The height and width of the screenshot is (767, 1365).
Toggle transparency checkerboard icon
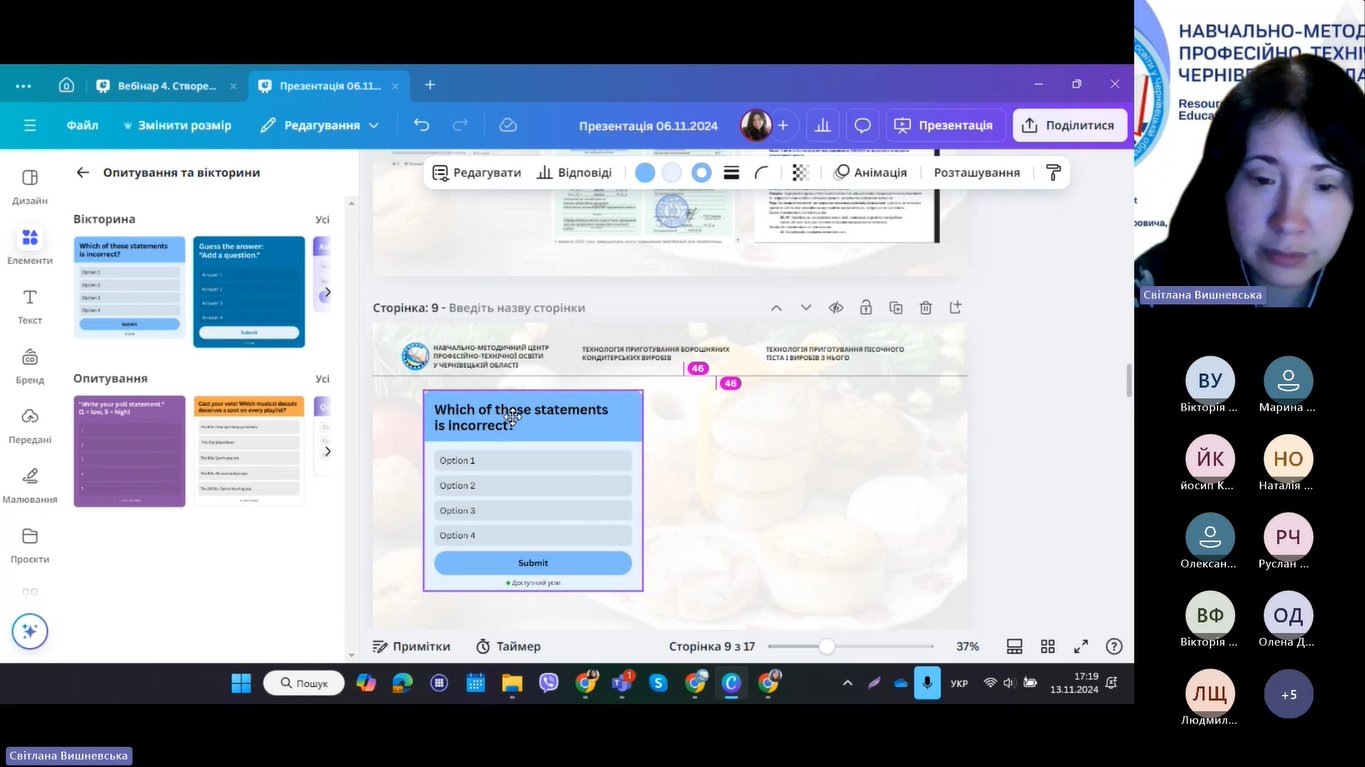pos(800,173)
